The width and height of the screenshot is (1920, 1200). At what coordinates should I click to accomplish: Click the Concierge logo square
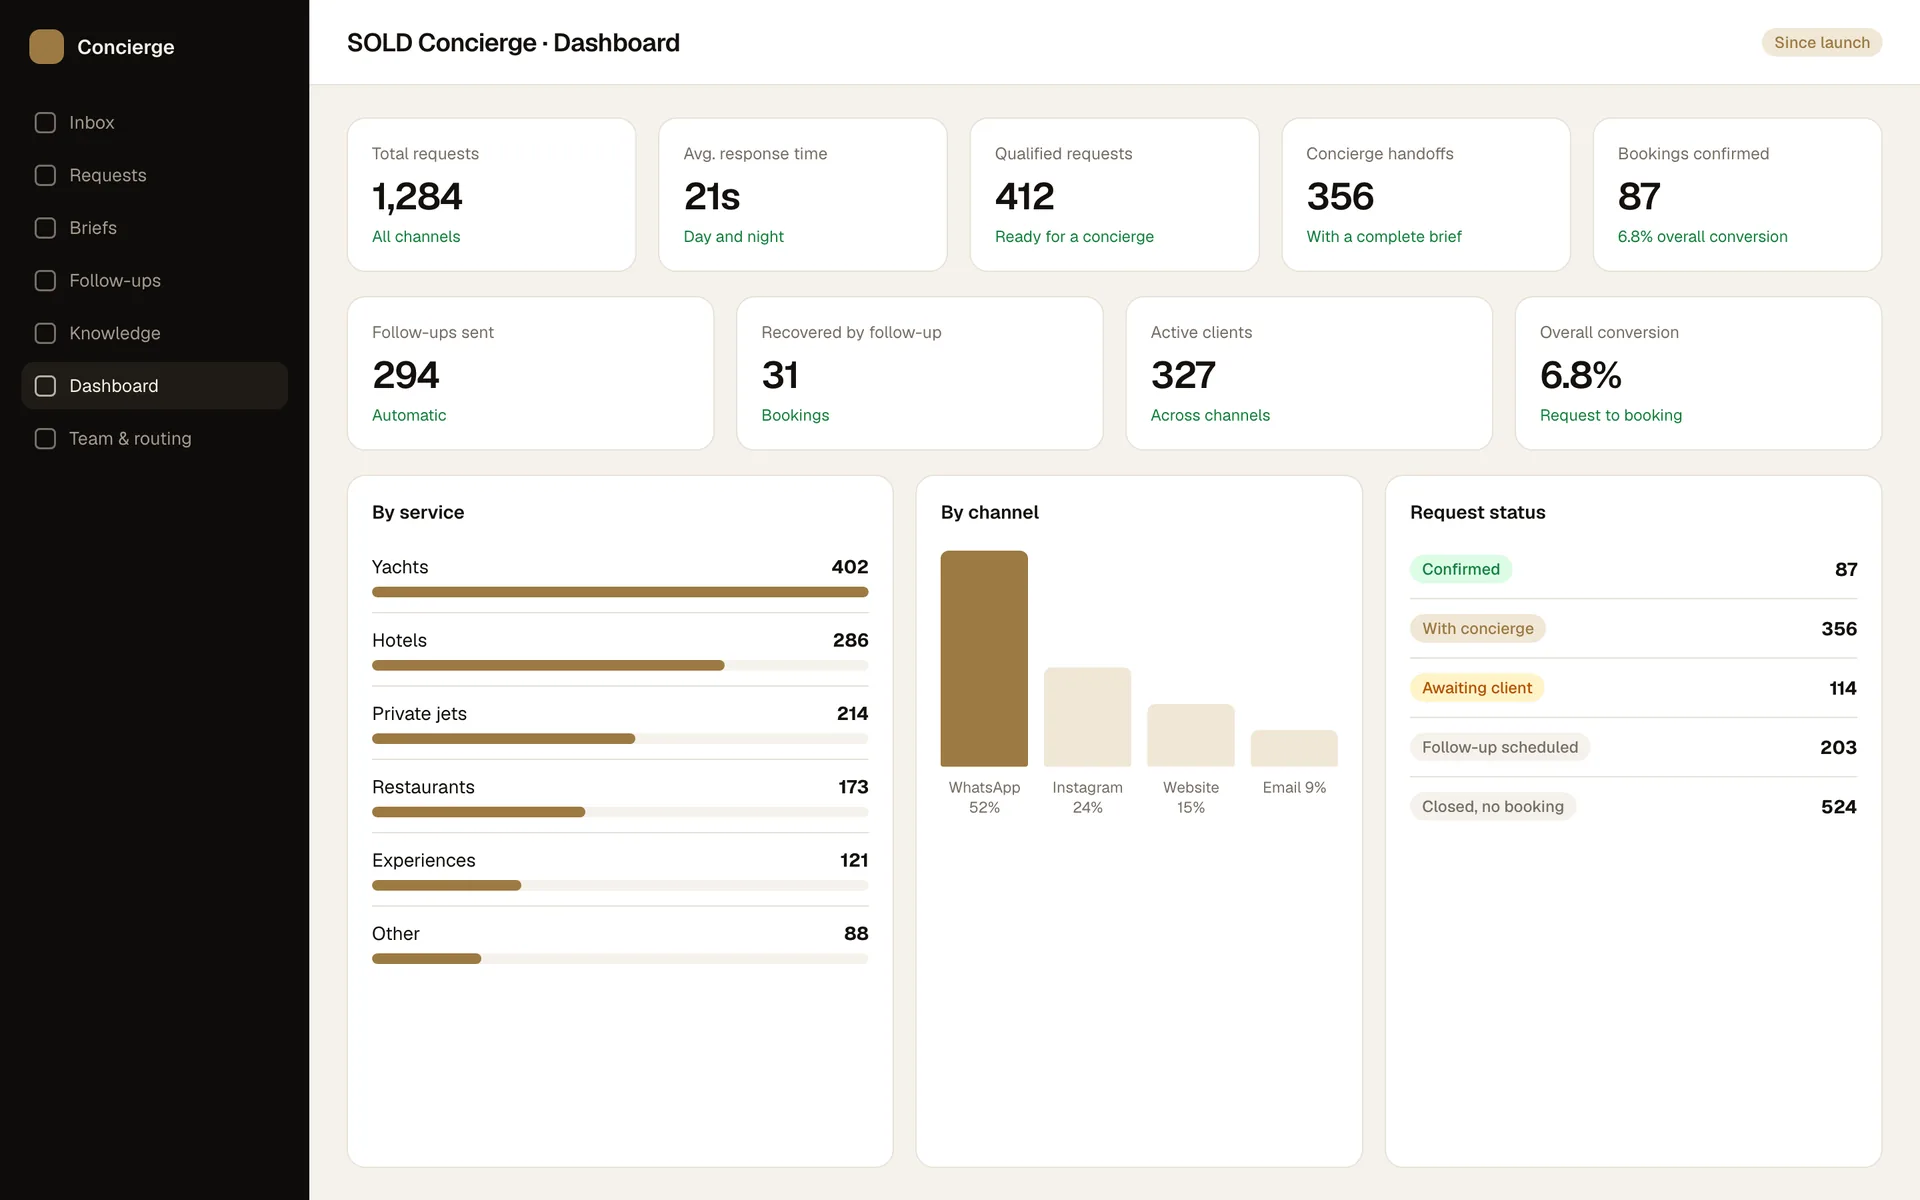tap(46, 46)
